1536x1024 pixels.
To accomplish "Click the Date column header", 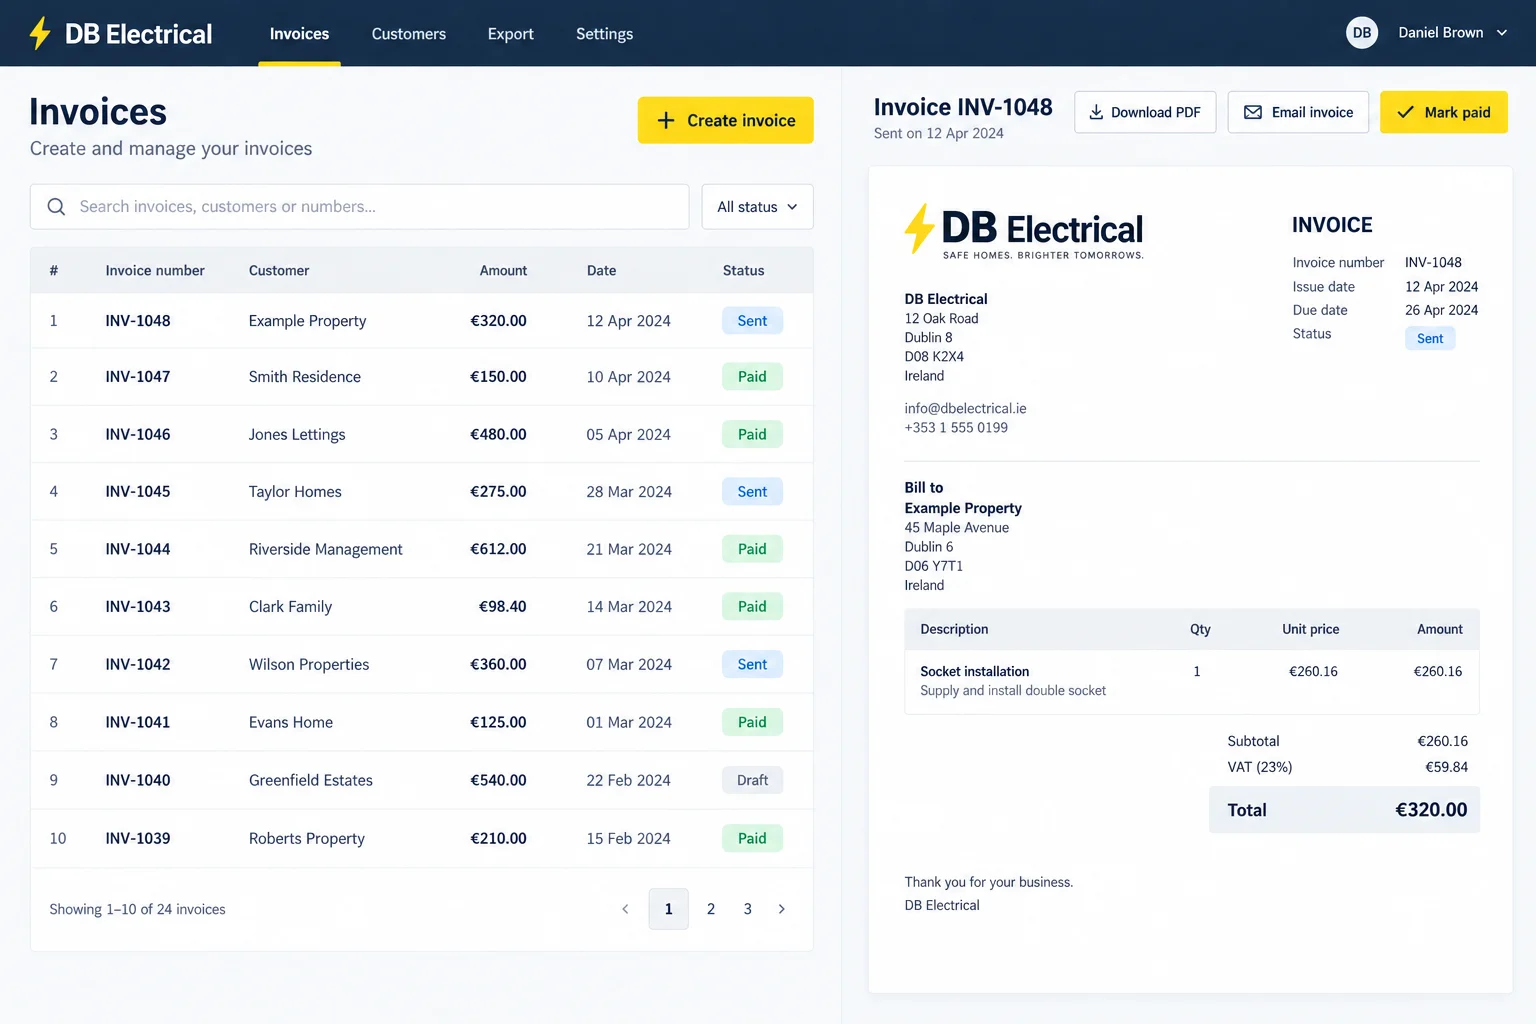I will point(601,271).
